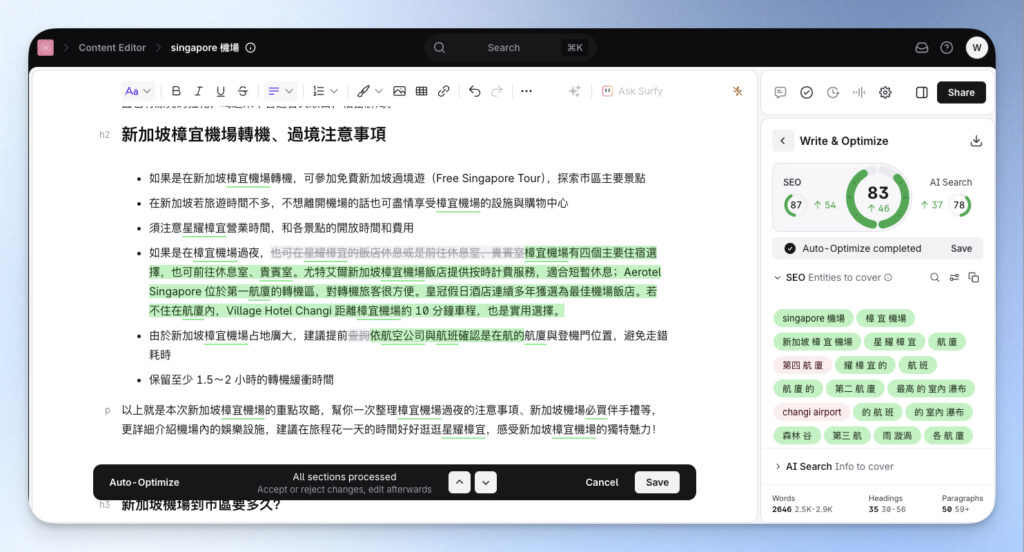Click the Share button
Image resolution: width=1024 pixels, height=552 pixels.
click(x=961, y=92)
